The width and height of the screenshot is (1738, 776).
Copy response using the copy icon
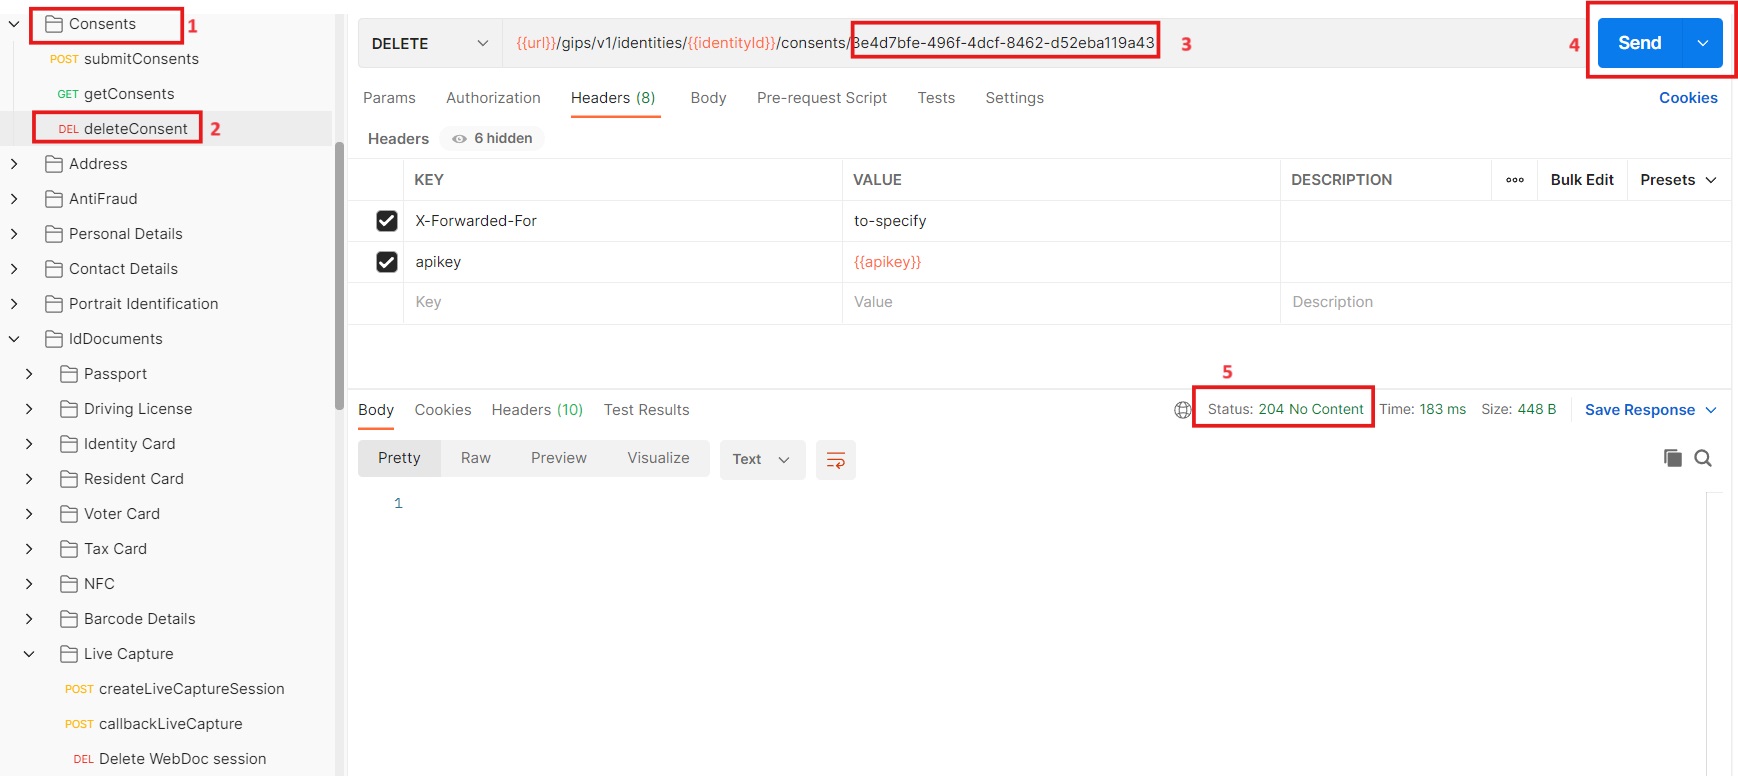(1673, 458)
